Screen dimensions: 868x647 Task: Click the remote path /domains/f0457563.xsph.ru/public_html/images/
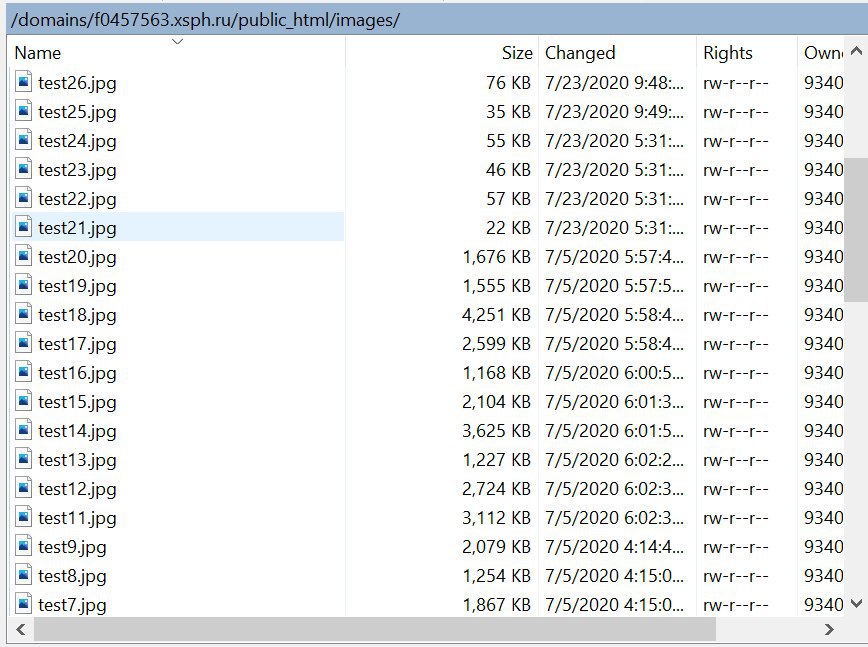click(x=205, y=20)
